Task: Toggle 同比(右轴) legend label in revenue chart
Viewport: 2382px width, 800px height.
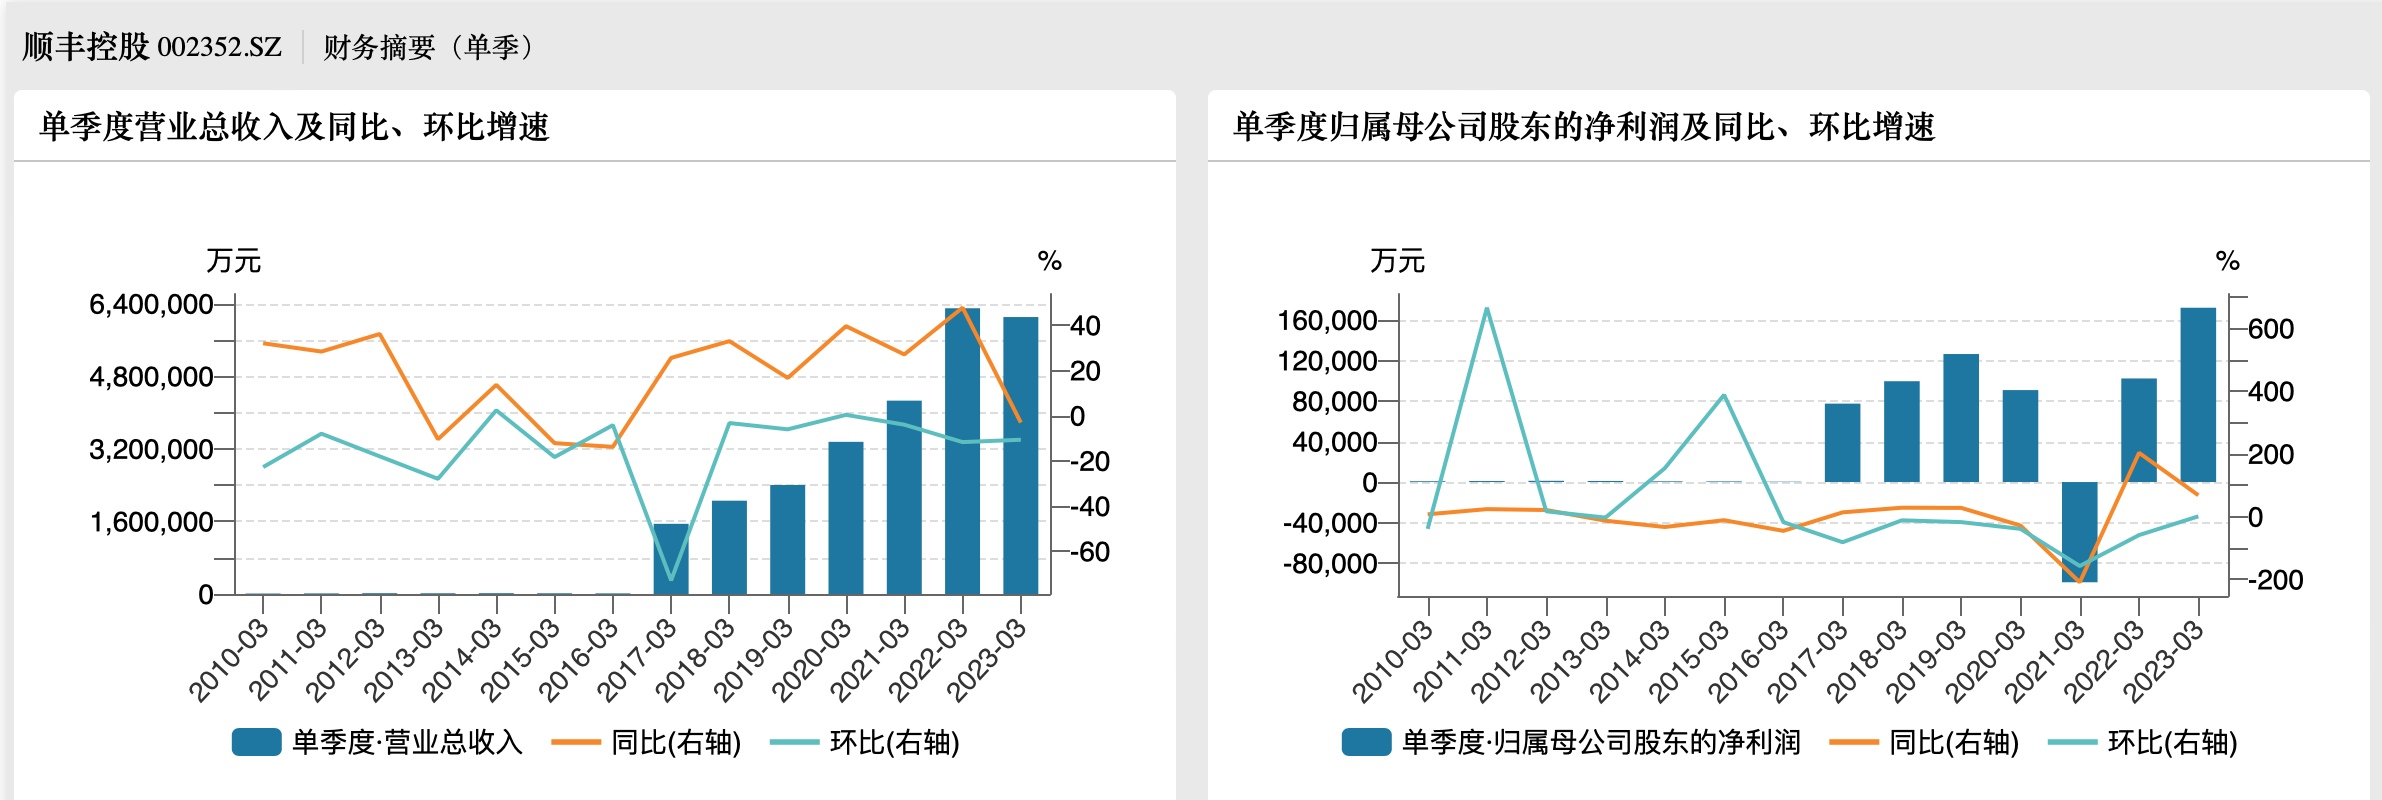Action: click(676, 742)
